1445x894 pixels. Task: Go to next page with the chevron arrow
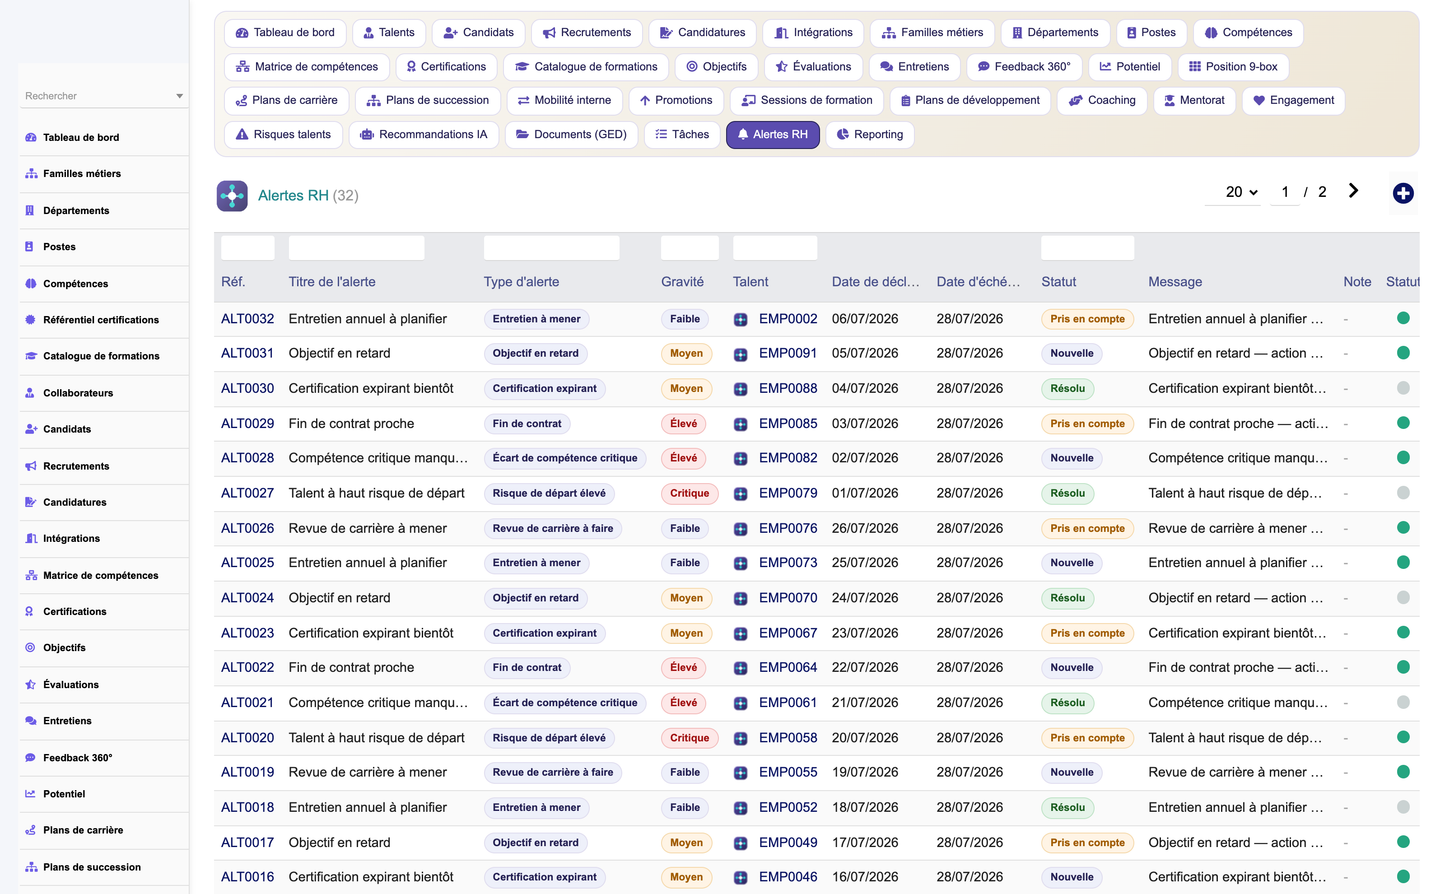tap(1353, 191)
